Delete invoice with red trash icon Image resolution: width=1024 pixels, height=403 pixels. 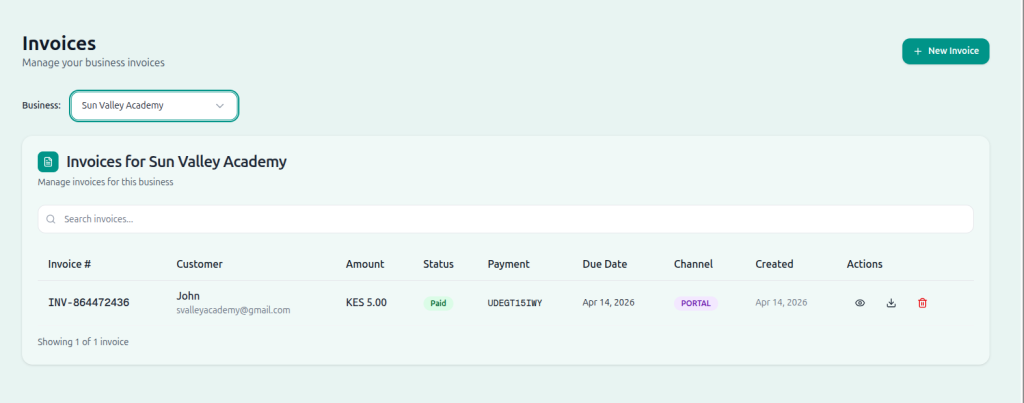pos(922,303)
